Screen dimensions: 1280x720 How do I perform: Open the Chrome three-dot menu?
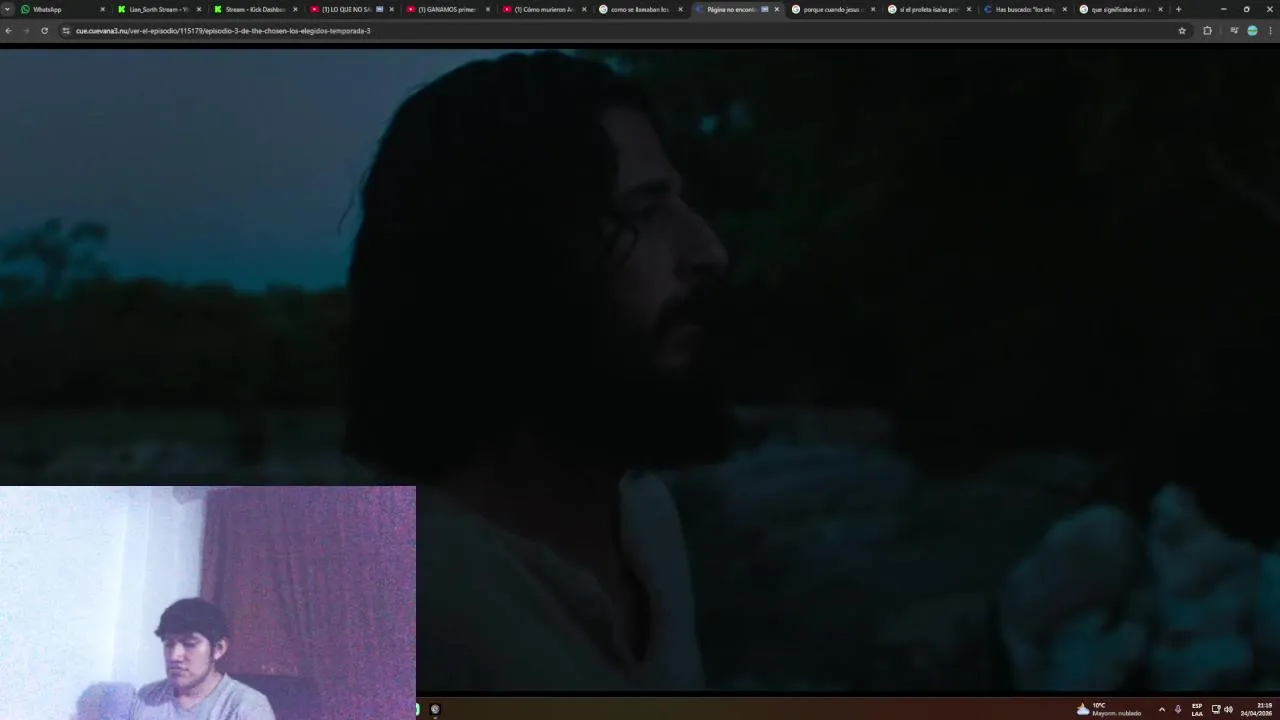pos(1271,31)
